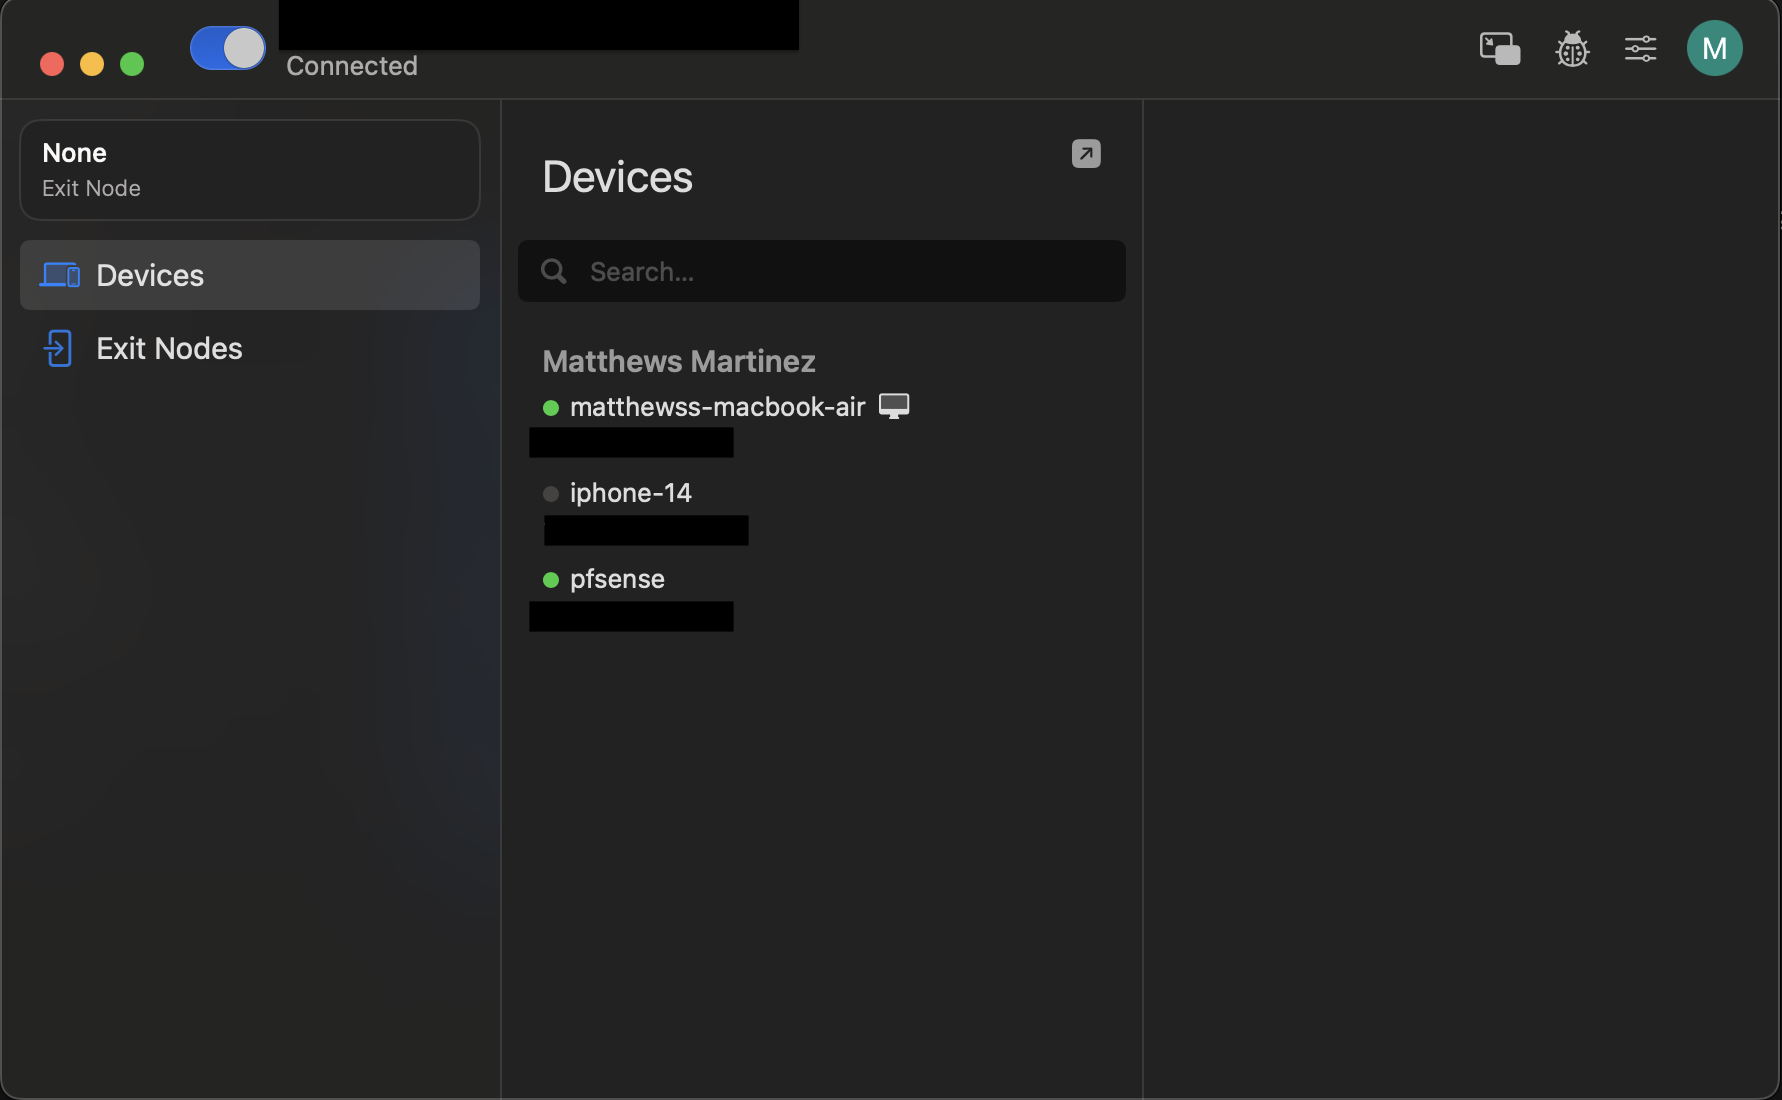Select the iphone-14 device
The width and height of the screenshot is (1782, 1100).
click(630, 493)
